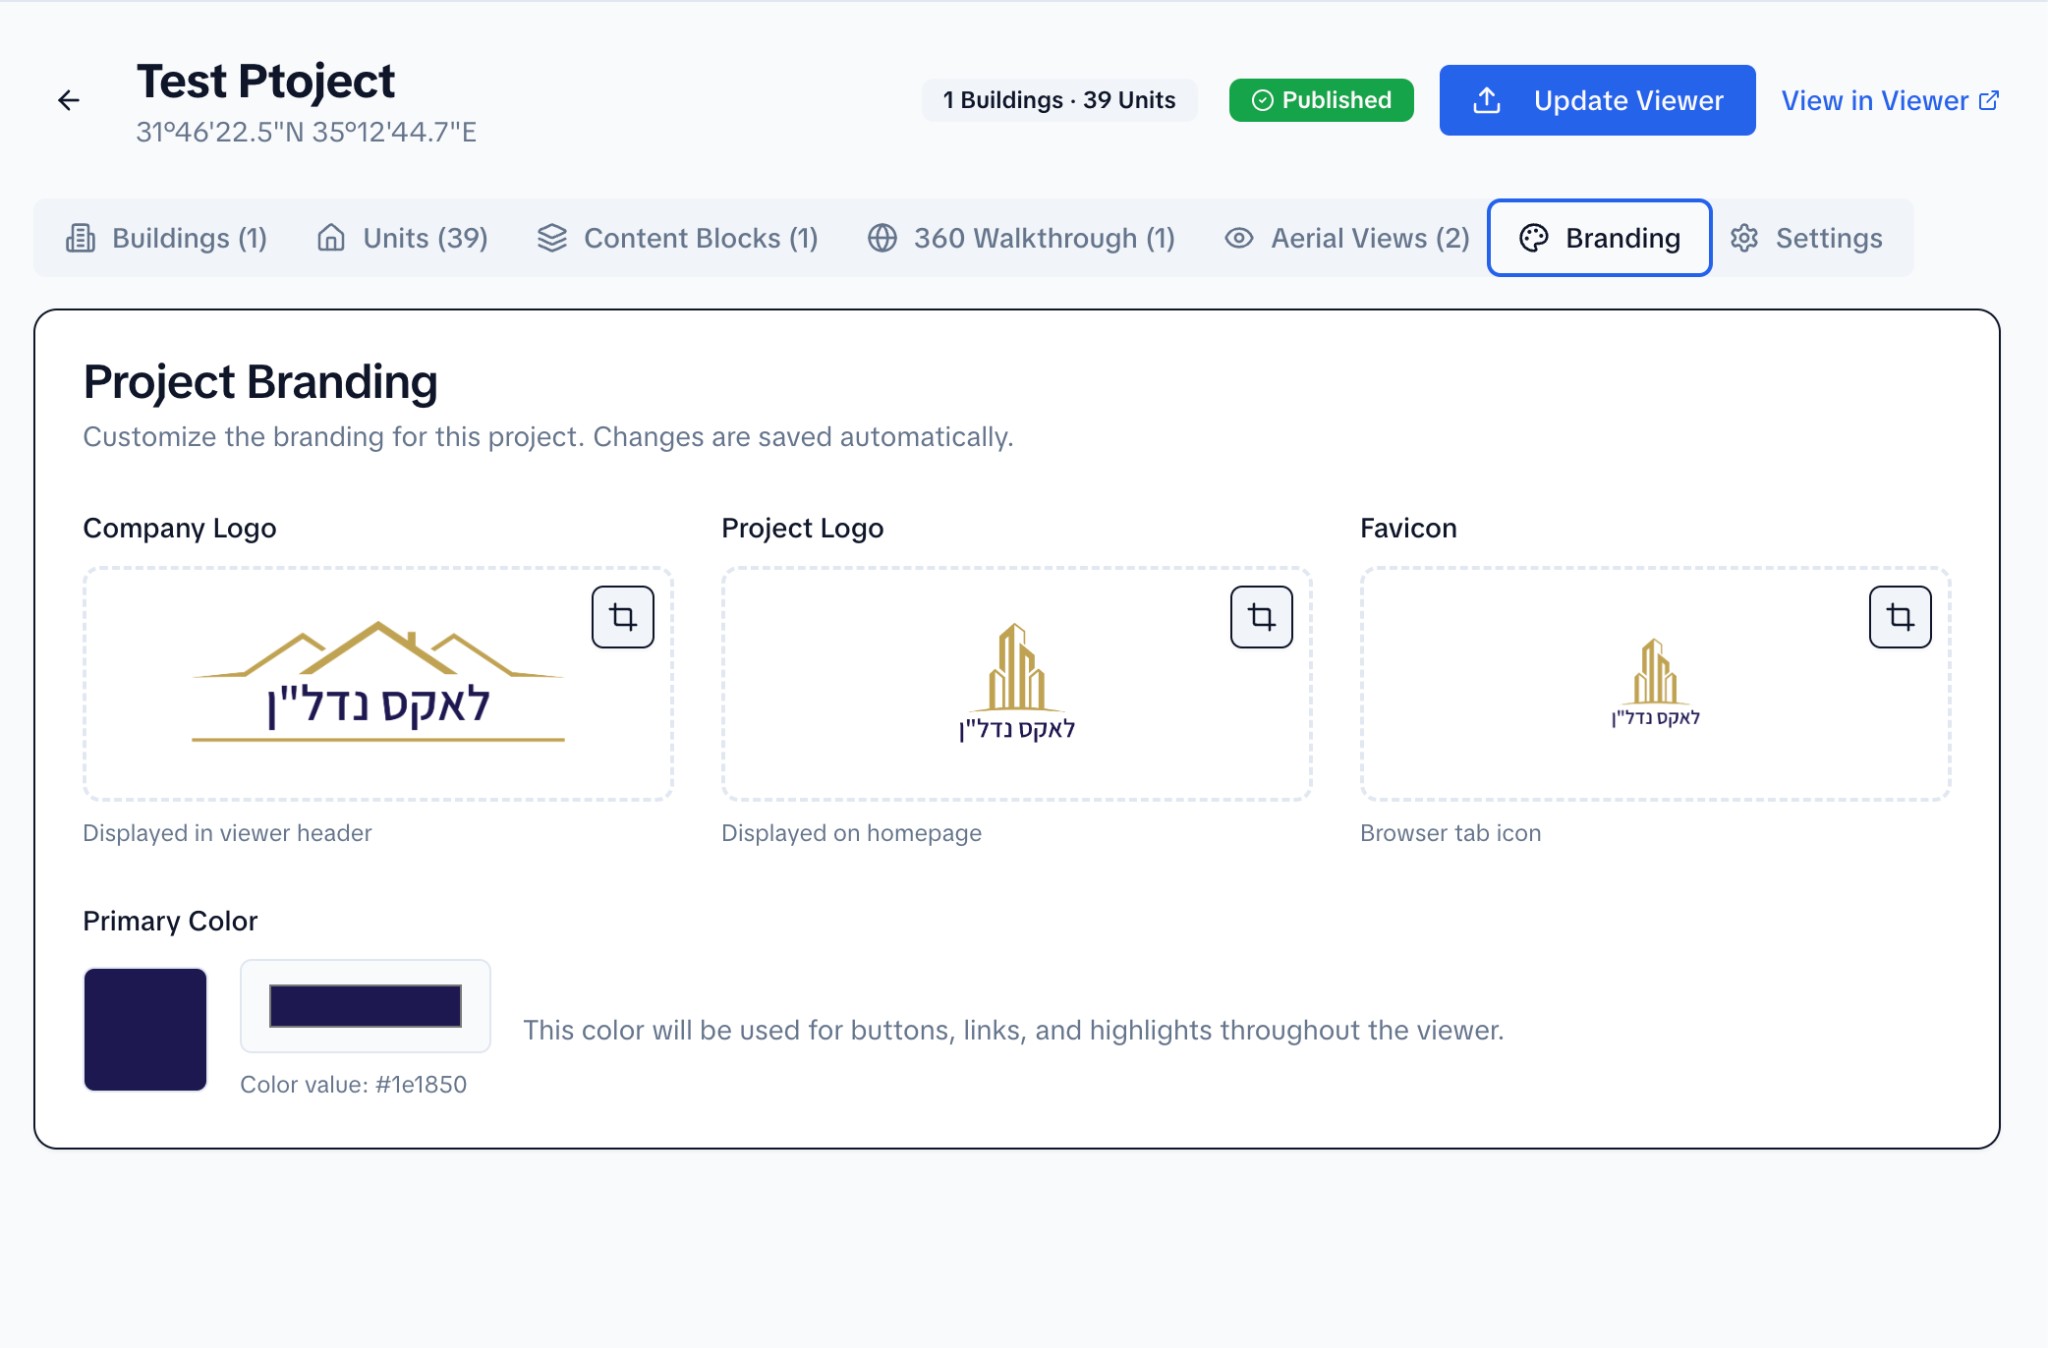Click the green Published status badge
The height and width of the screenshot is (1348, 2048).
click(x=1321, y=100)
